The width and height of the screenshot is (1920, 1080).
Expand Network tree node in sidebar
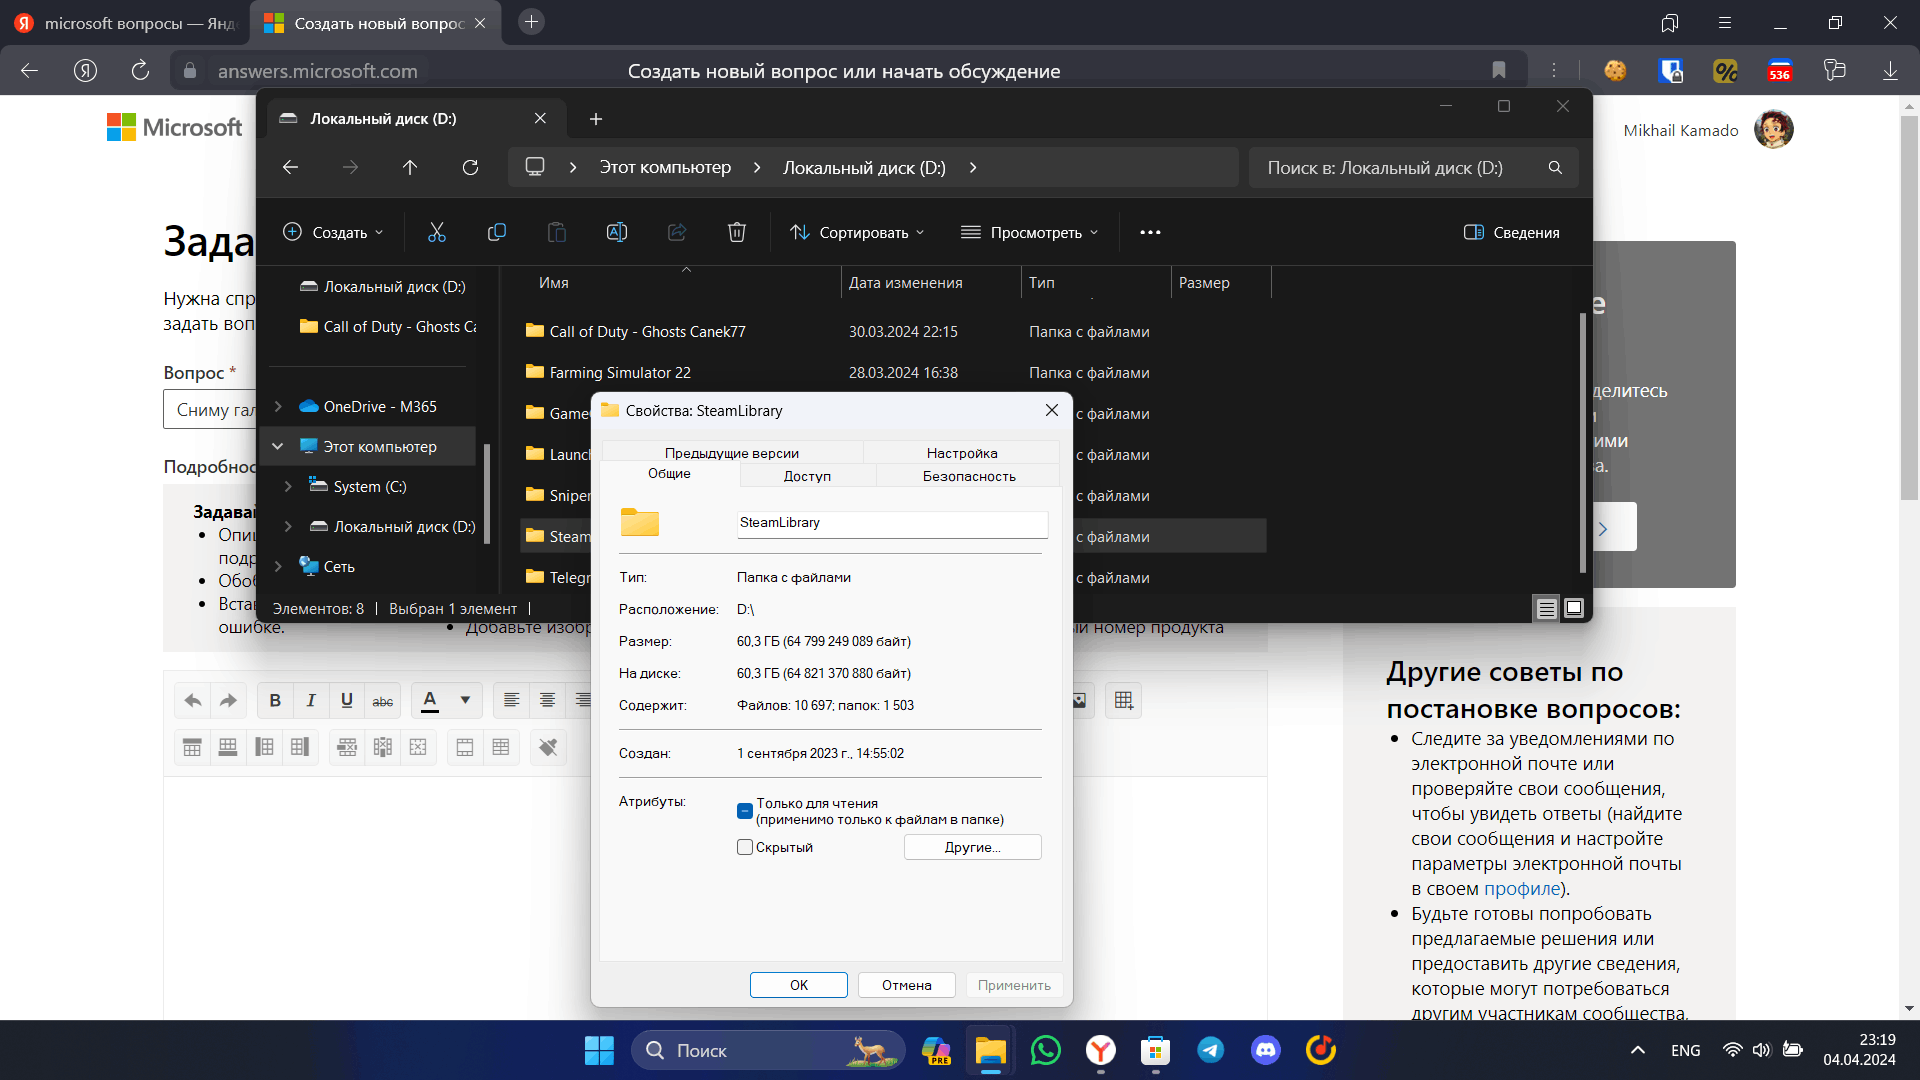(278, 566)
